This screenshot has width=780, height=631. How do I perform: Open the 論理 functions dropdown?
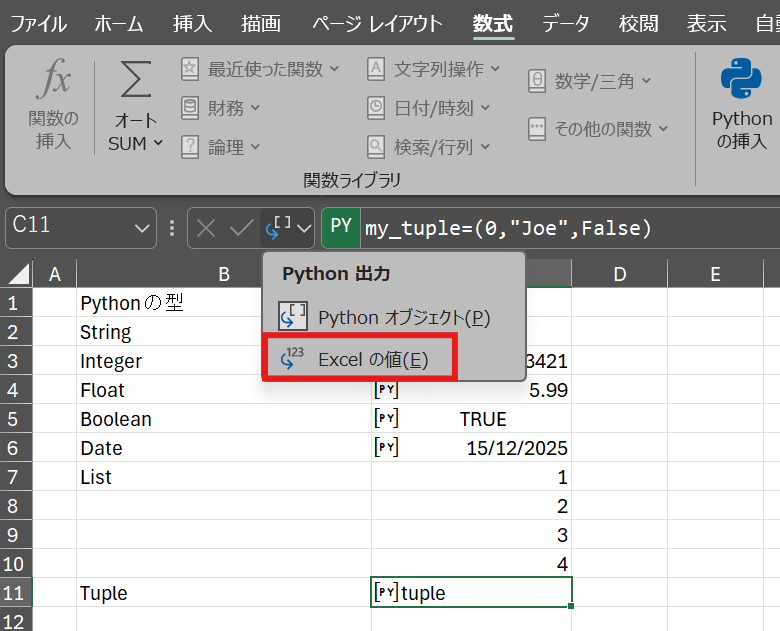(220, 147)
